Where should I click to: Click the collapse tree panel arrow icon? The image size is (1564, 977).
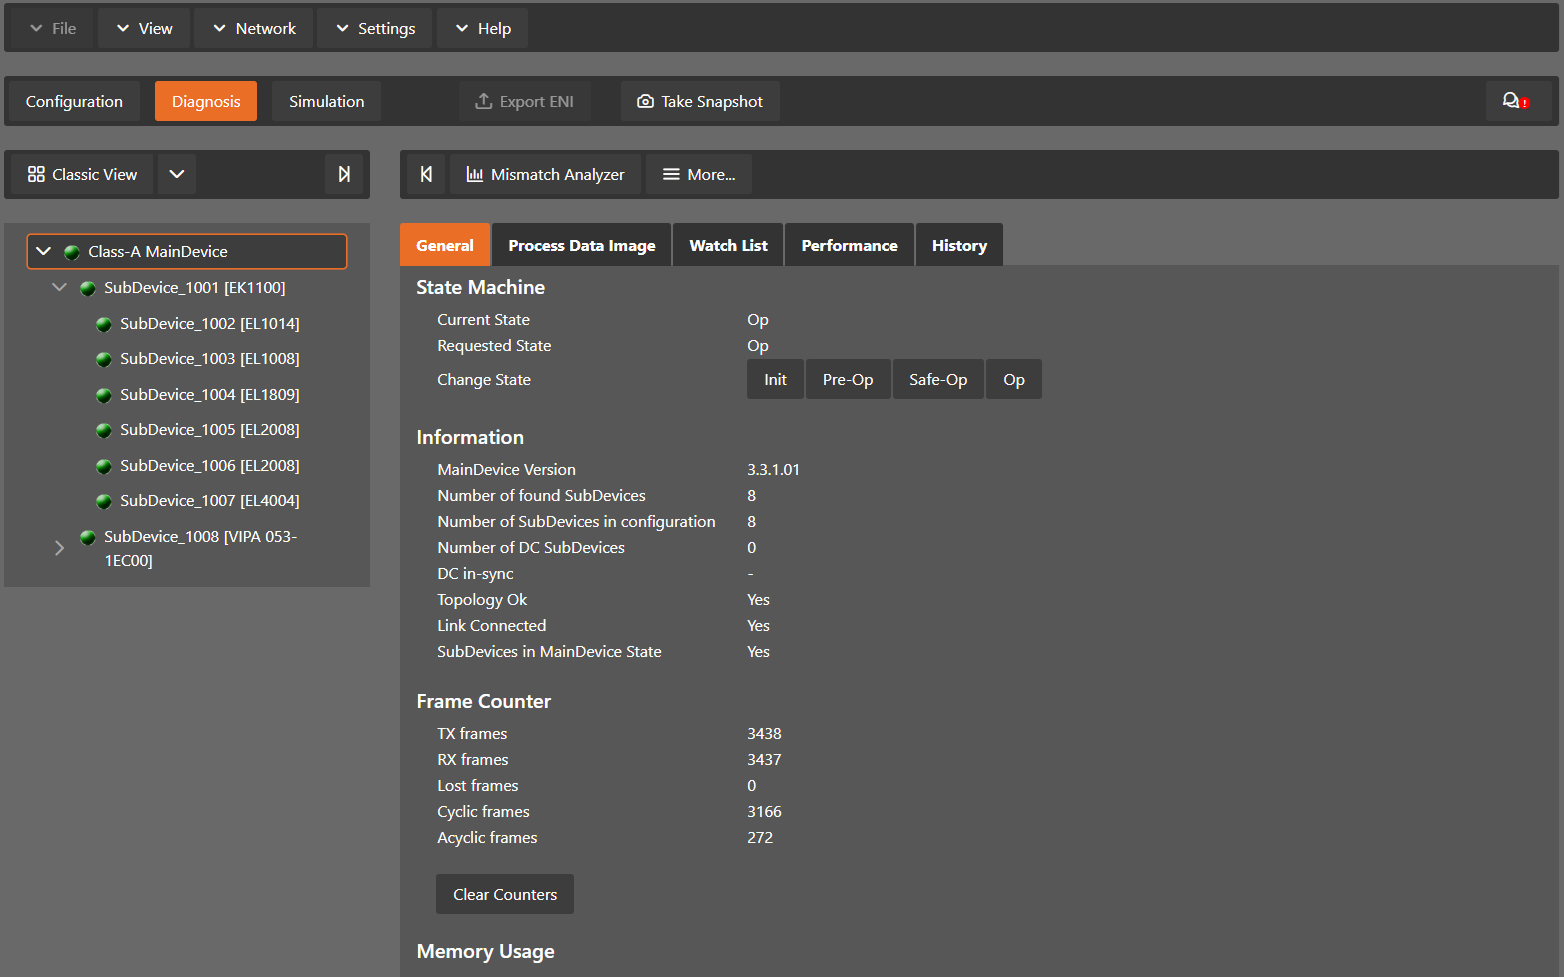pyautogui.click(x=344, y=174)
